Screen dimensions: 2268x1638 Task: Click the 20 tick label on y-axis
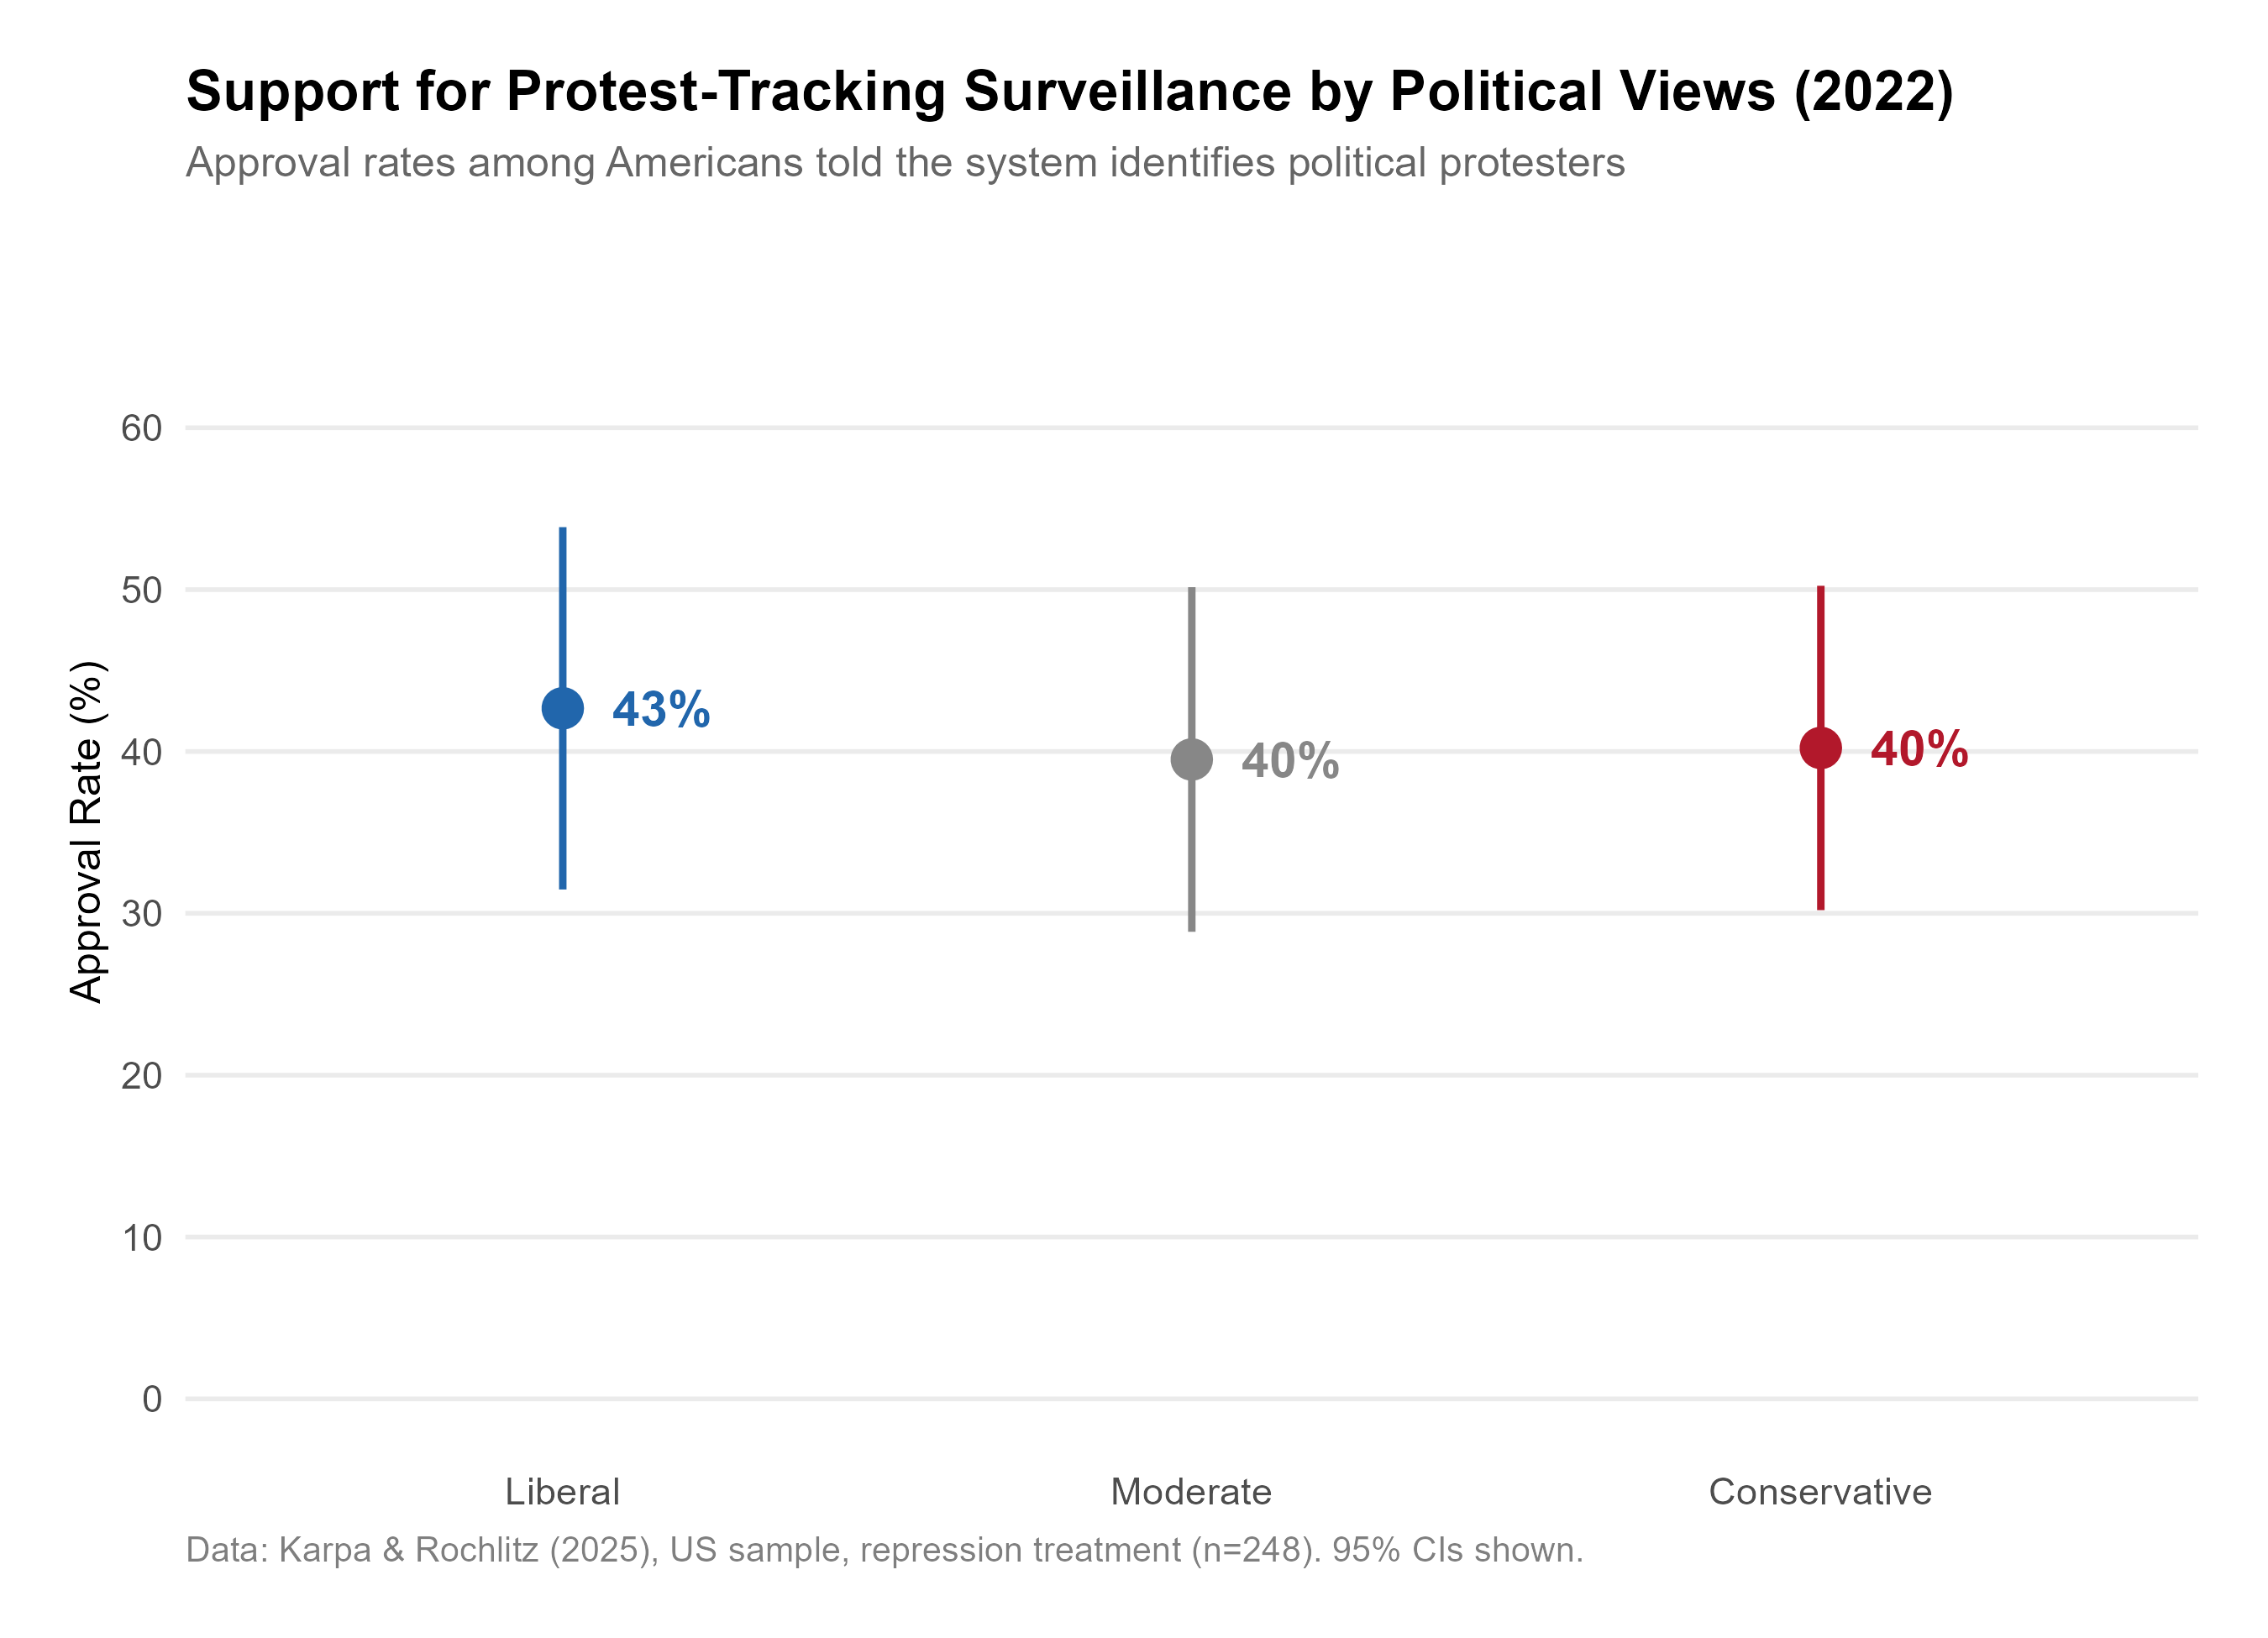point(141,1075)
